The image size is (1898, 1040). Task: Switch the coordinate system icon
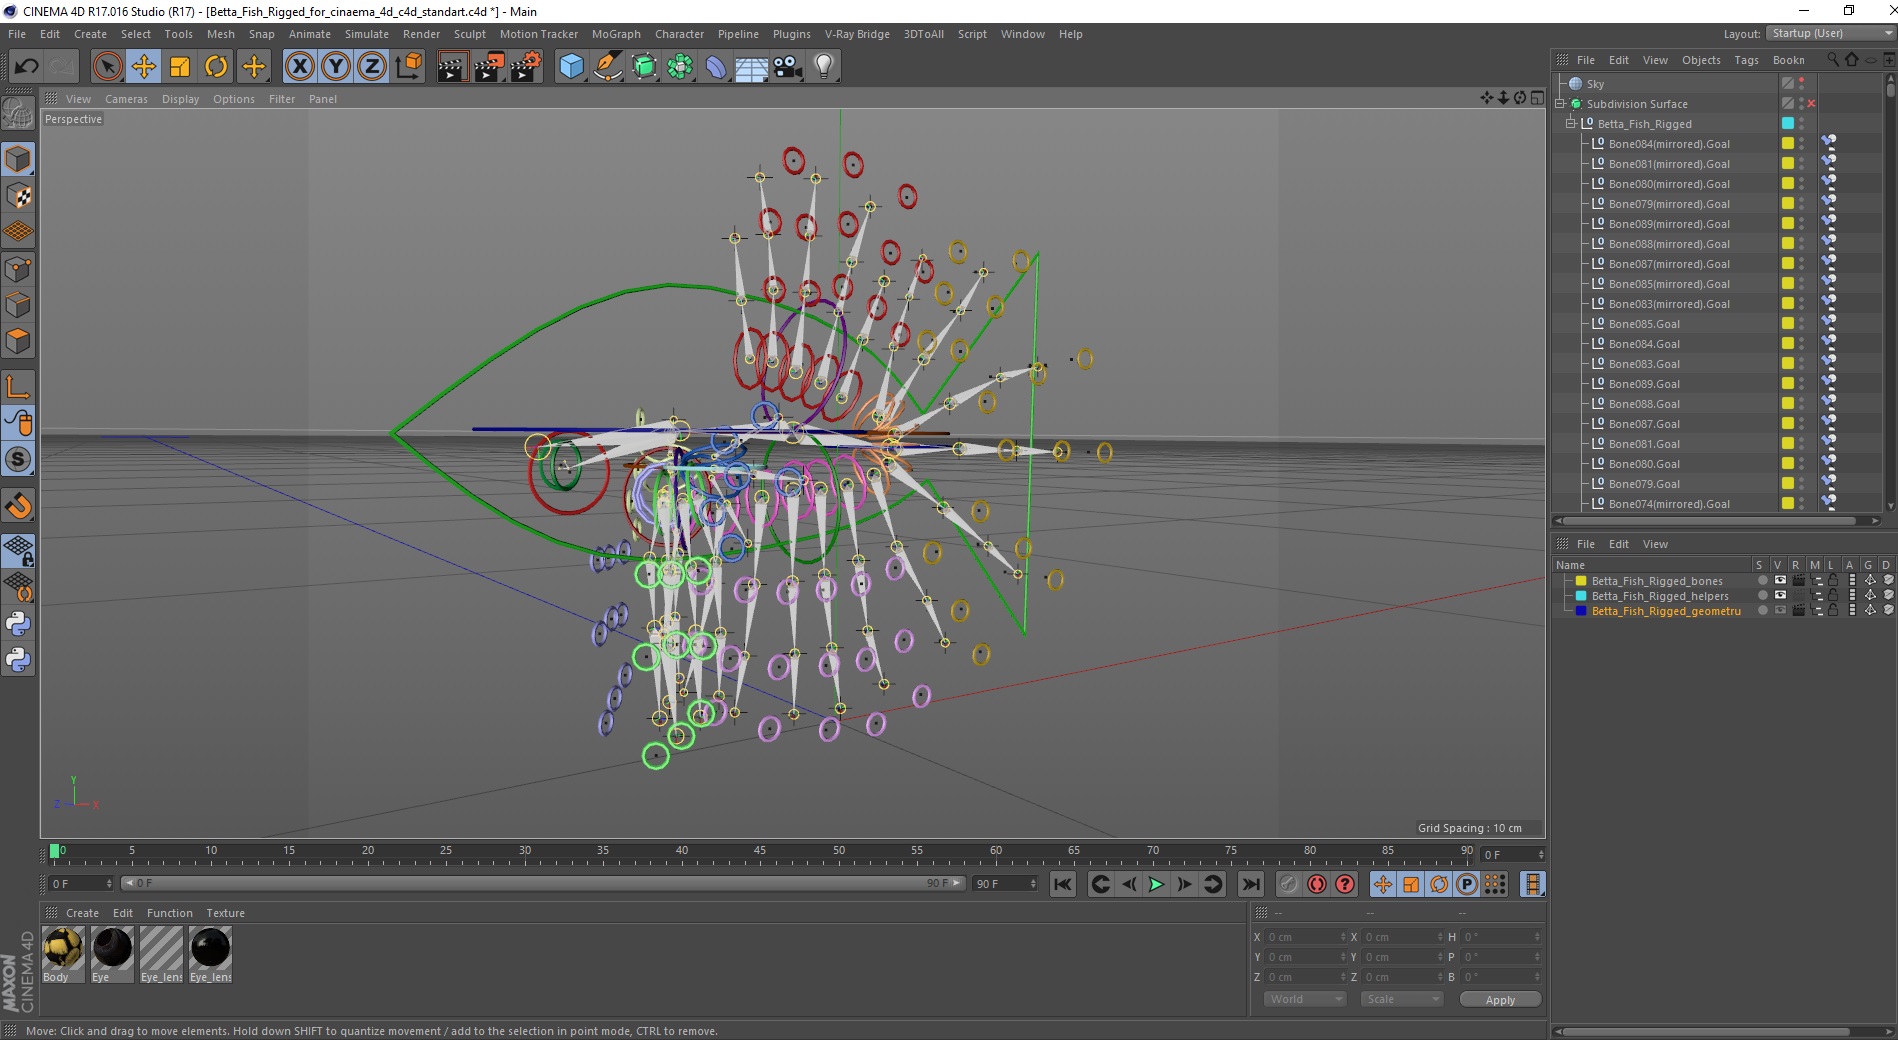point(408,67)
